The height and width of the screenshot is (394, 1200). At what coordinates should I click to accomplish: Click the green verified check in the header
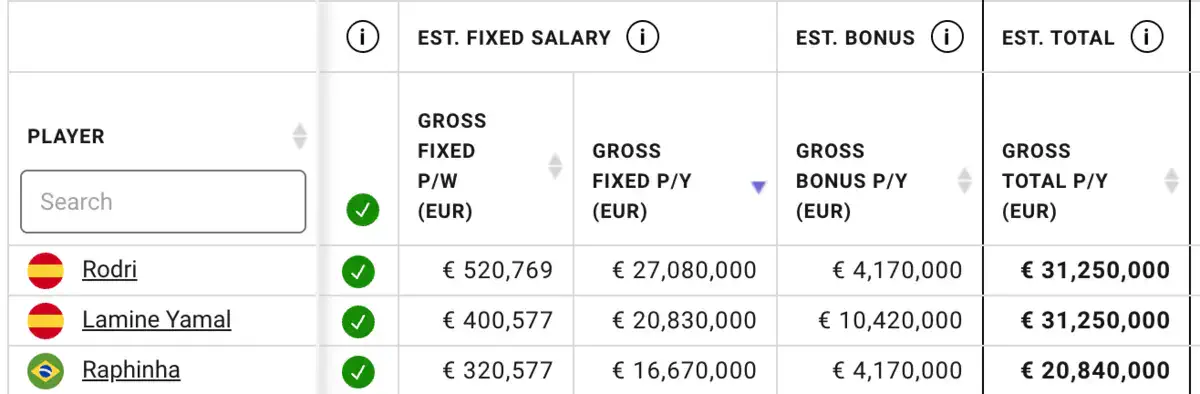pyautogui.click(x=363, y=211)
